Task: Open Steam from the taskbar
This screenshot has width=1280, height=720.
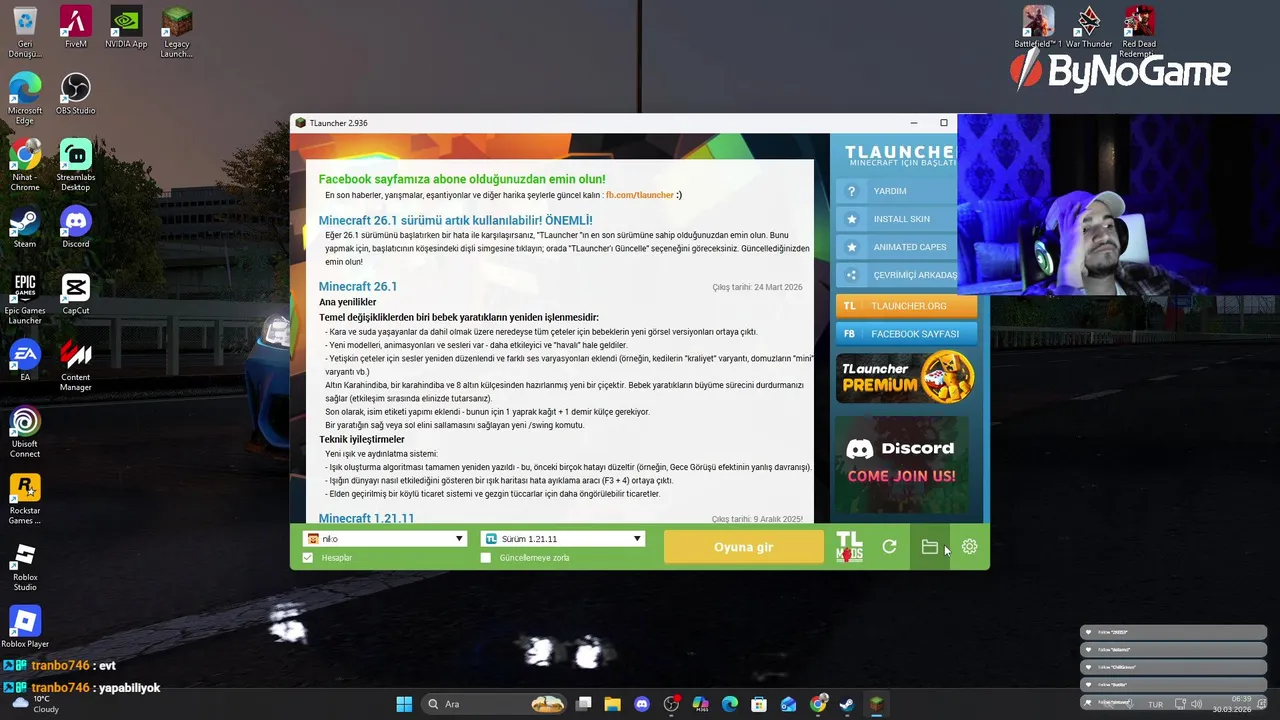Action: (847, 704)
